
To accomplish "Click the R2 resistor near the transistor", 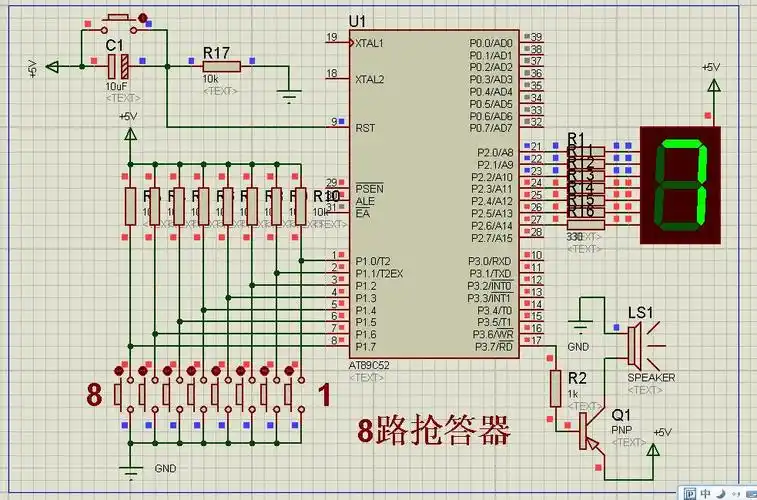I will (x=555, y=387).
